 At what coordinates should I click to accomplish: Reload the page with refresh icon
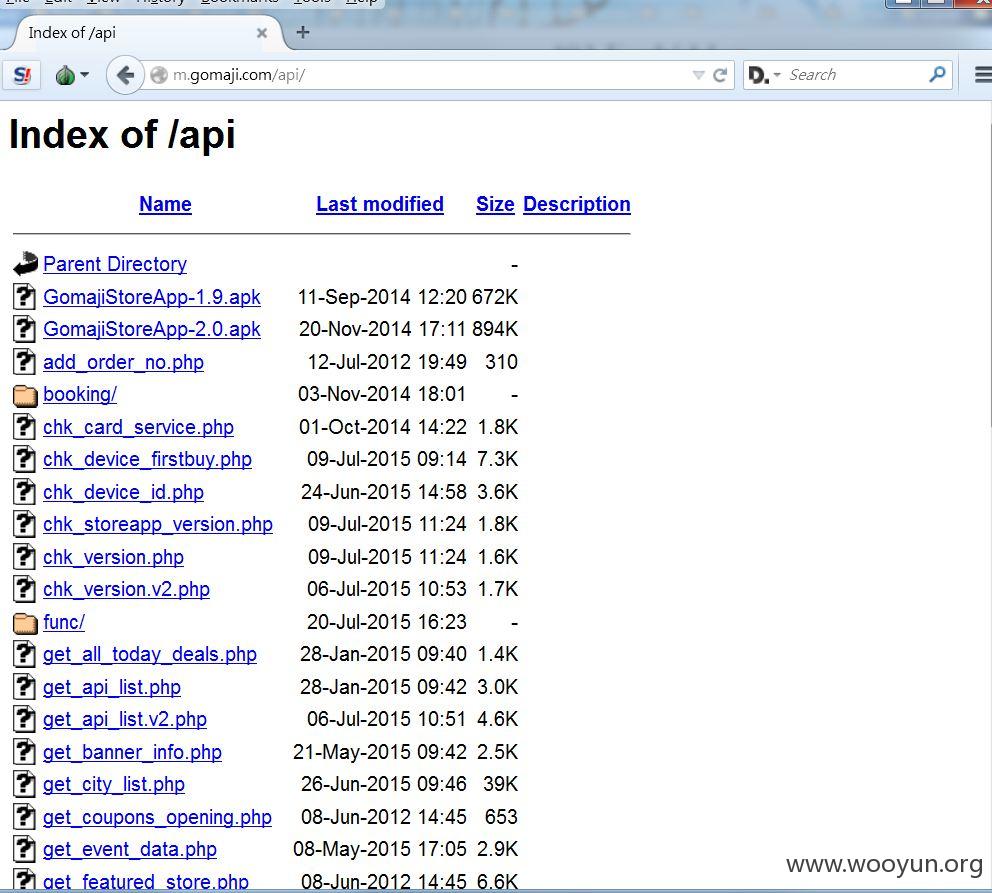click(720, 75)
